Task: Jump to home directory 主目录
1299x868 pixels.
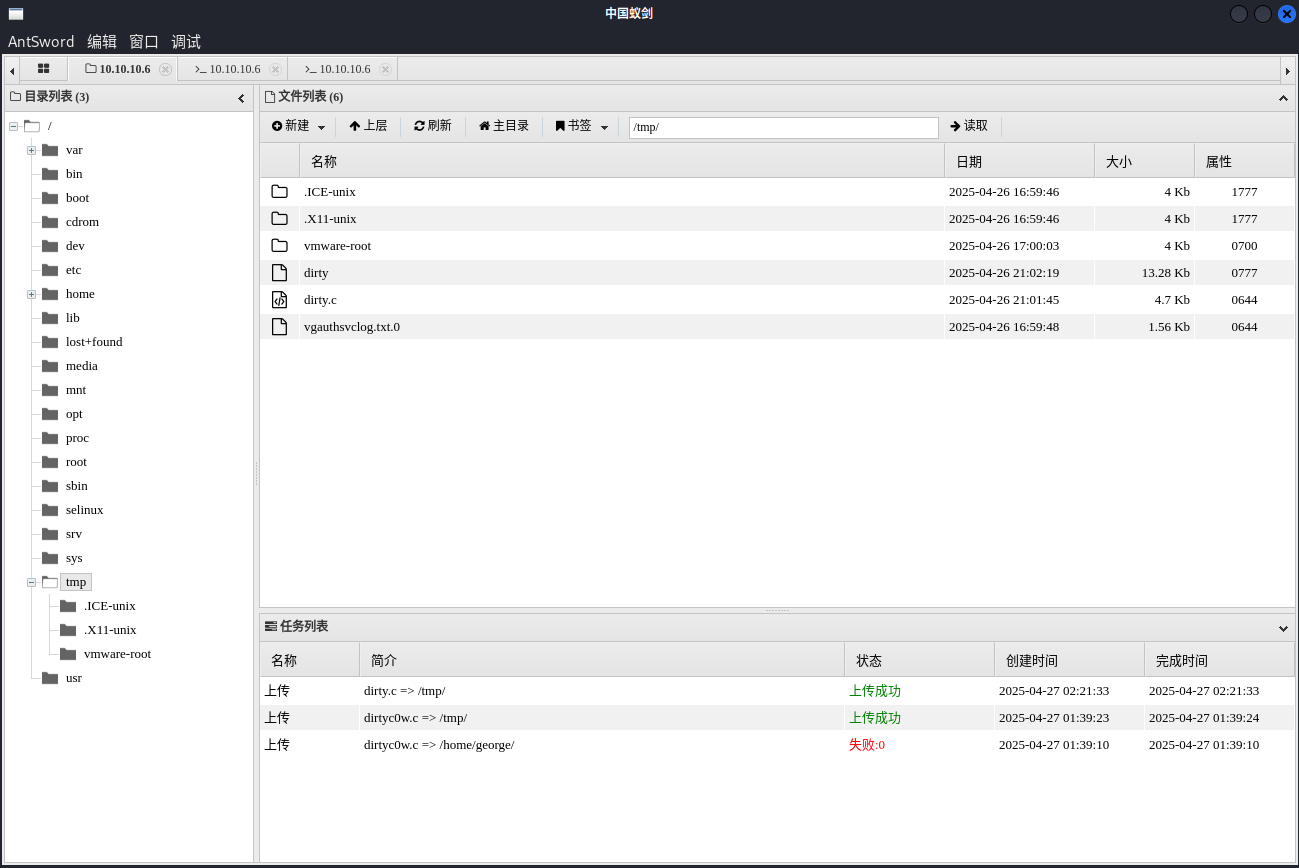Action: point(504,126)
